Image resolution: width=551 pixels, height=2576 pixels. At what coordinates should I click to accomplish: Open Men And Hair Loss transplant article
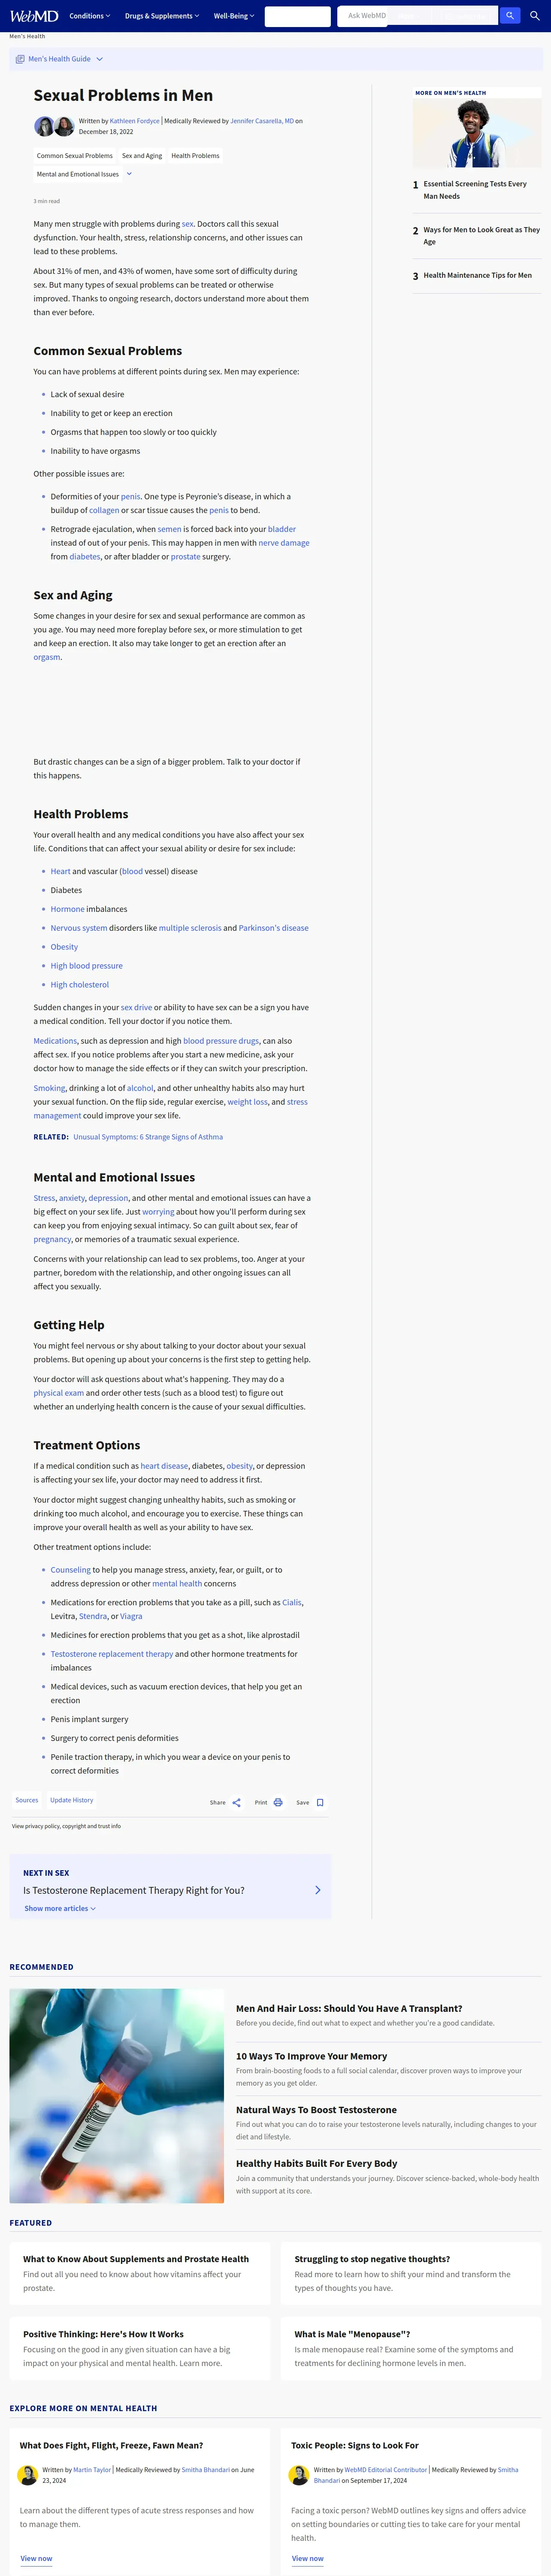349,2008
